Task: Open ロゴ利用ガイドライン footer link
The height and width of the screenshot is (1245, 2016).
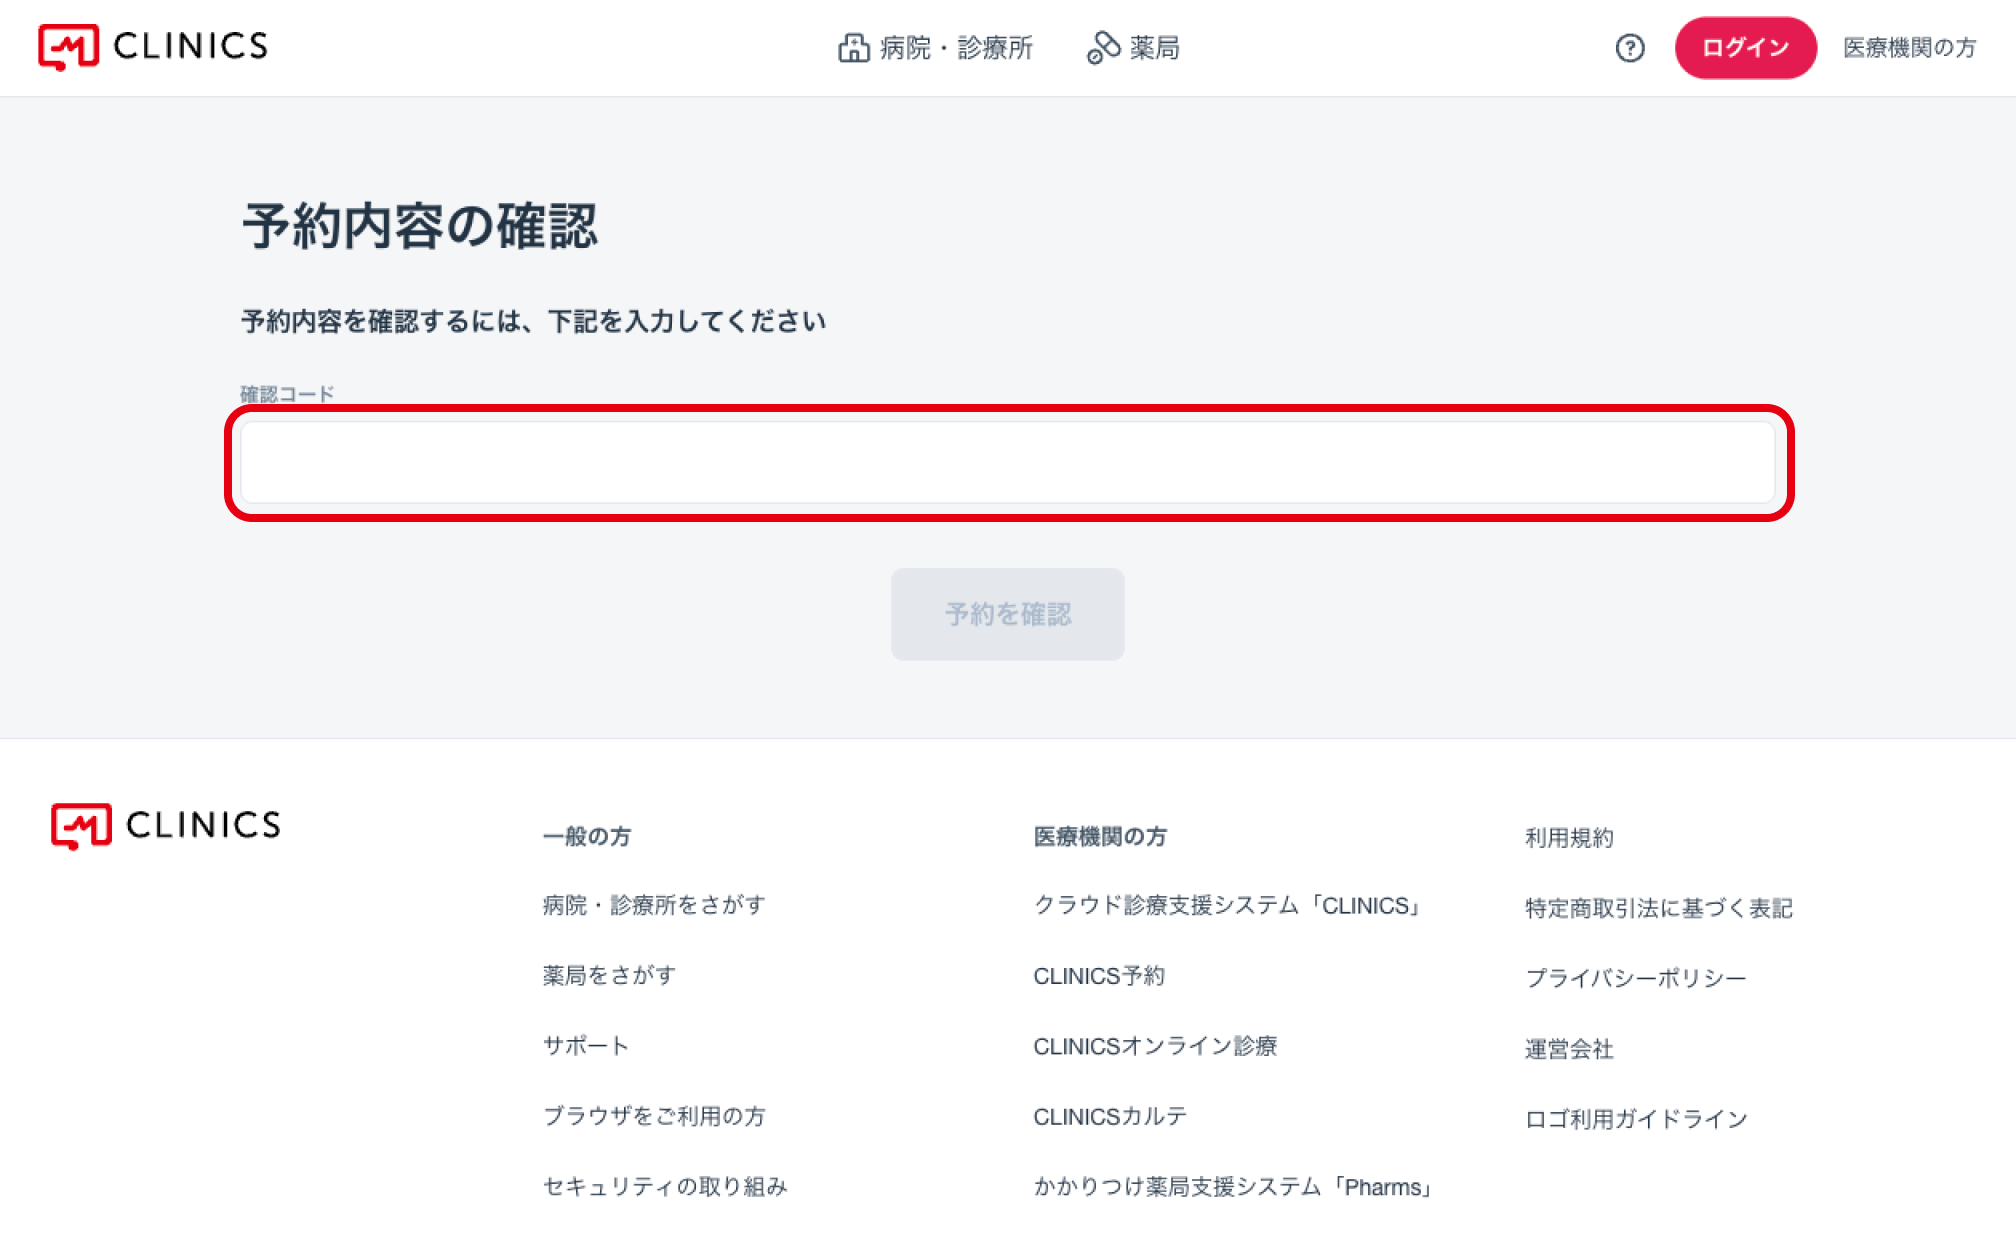Action: click(x=1636, y=1119)
